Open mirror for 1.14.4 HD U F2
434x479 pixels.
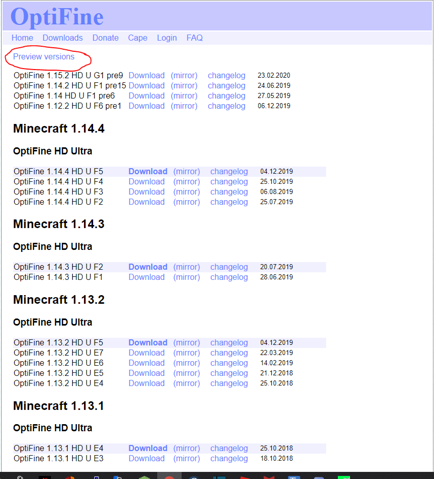[x=187, y=202]
